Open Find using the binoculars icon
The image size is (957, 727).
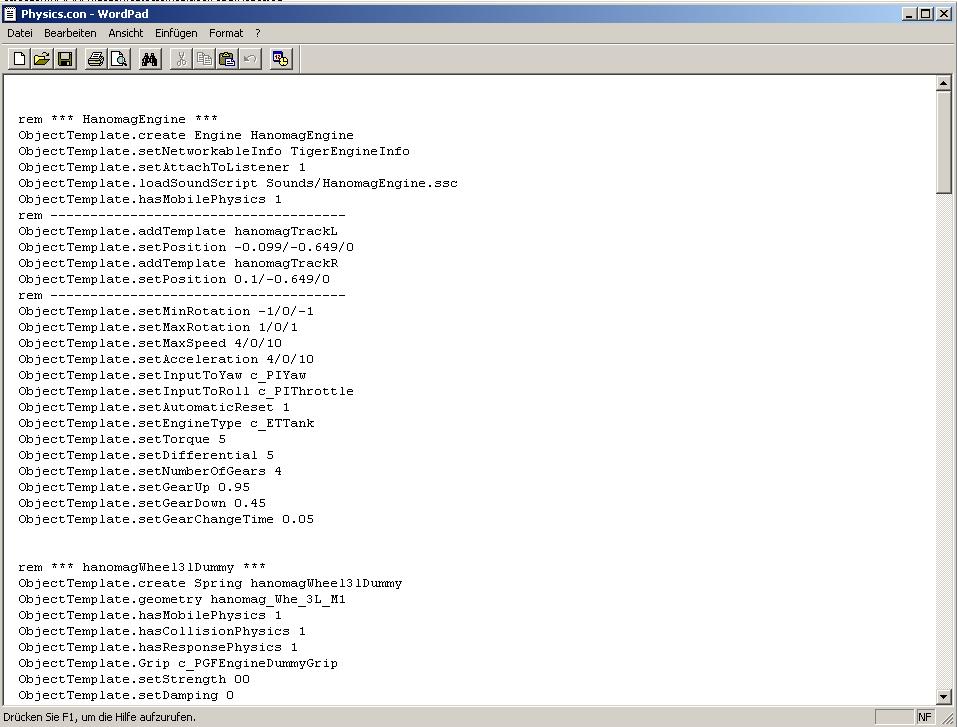[150, 59]
